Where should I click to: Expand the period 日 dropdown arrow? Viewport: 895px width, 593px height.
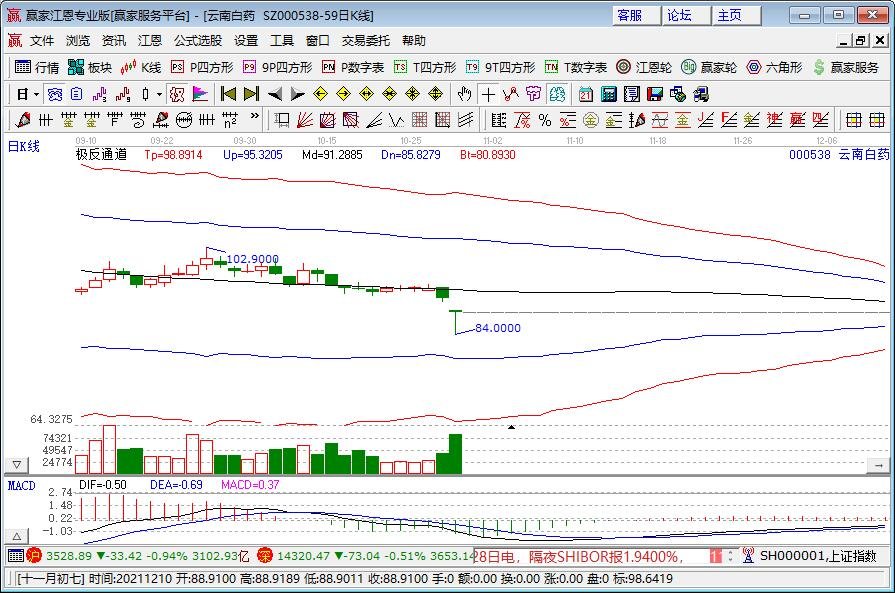pos(36,94)
